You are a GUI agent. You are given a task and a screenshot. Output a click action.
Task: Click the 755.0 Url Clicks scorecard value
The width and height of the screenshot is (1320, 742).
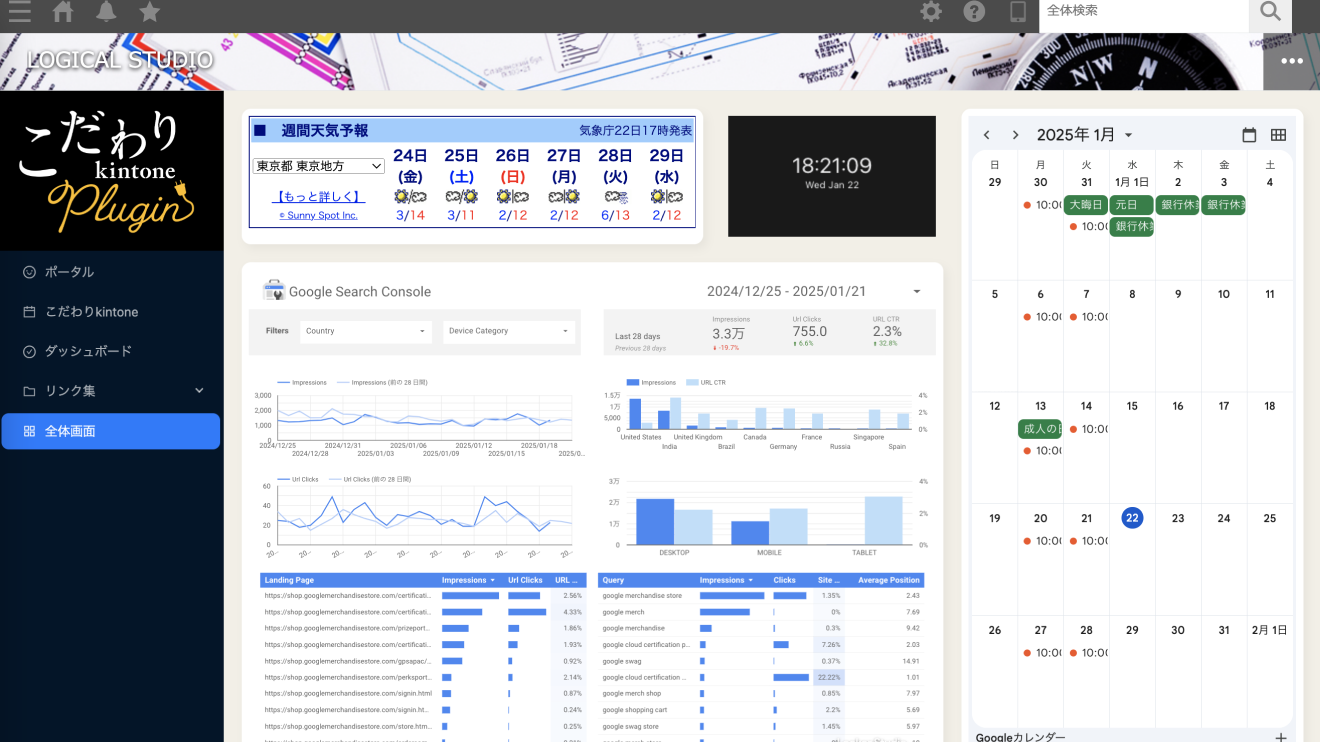point(809,332)
